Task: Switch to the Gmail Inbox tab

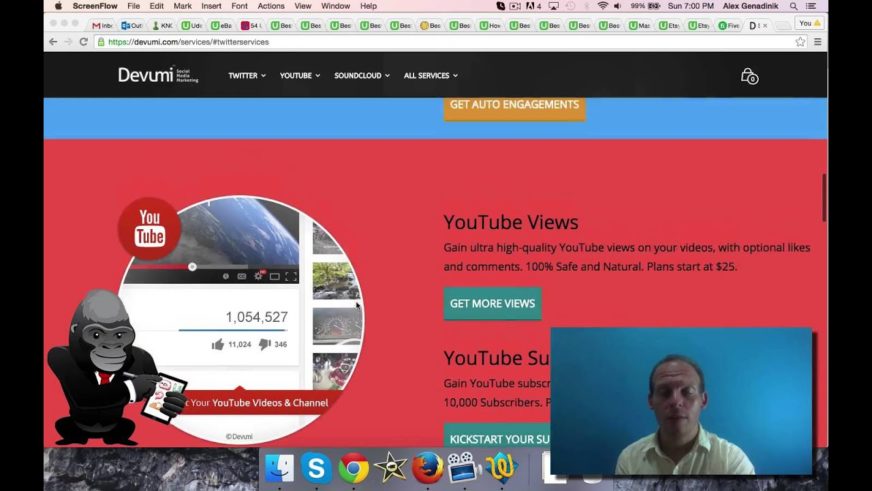Action: (x=102, y=26)
